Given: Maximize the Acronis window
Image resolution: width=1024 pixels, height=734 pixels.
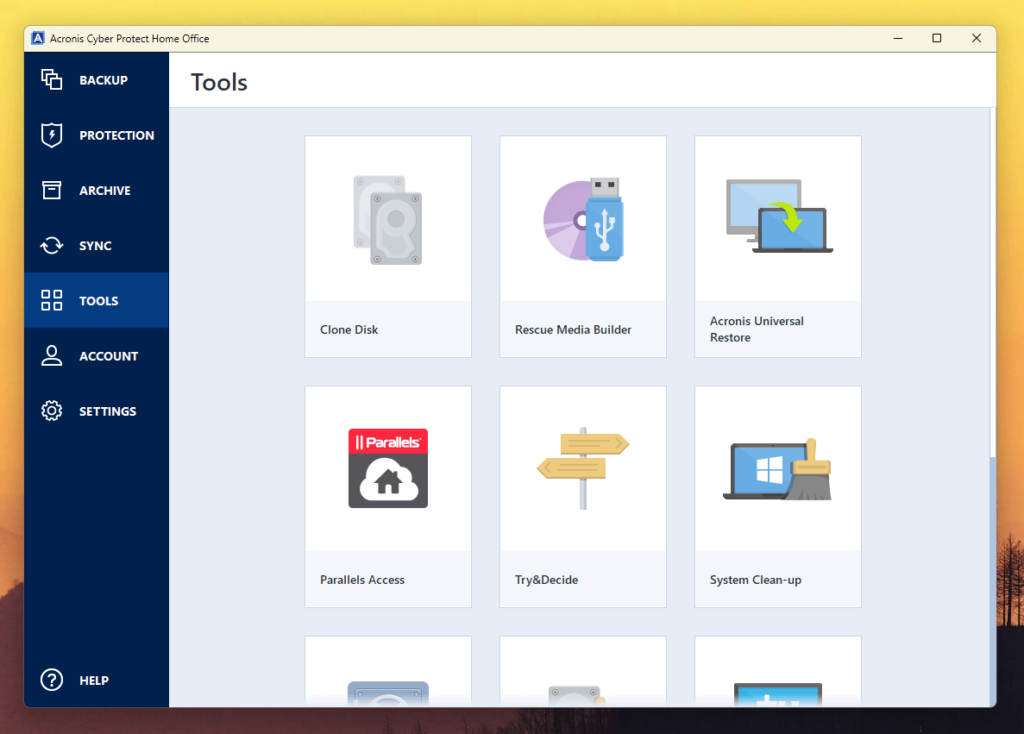Looking at the screenshot, I should pyautogui.click(x=936, y=39).
